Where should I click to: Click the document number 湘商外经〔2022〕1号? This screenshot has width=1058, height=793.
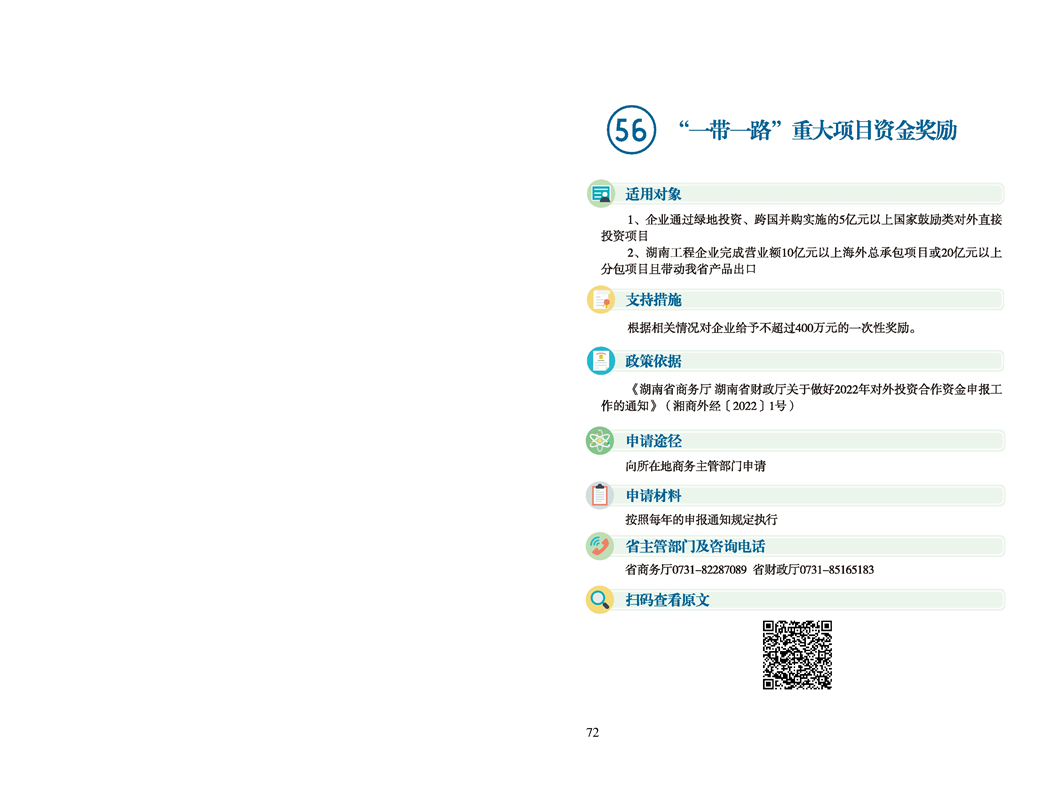tap(729, 406)
